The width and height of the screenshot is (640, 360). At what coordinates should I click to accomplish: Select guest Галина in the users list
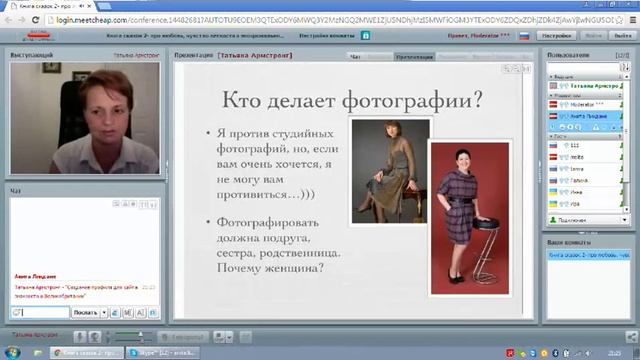tap(585, 180)
